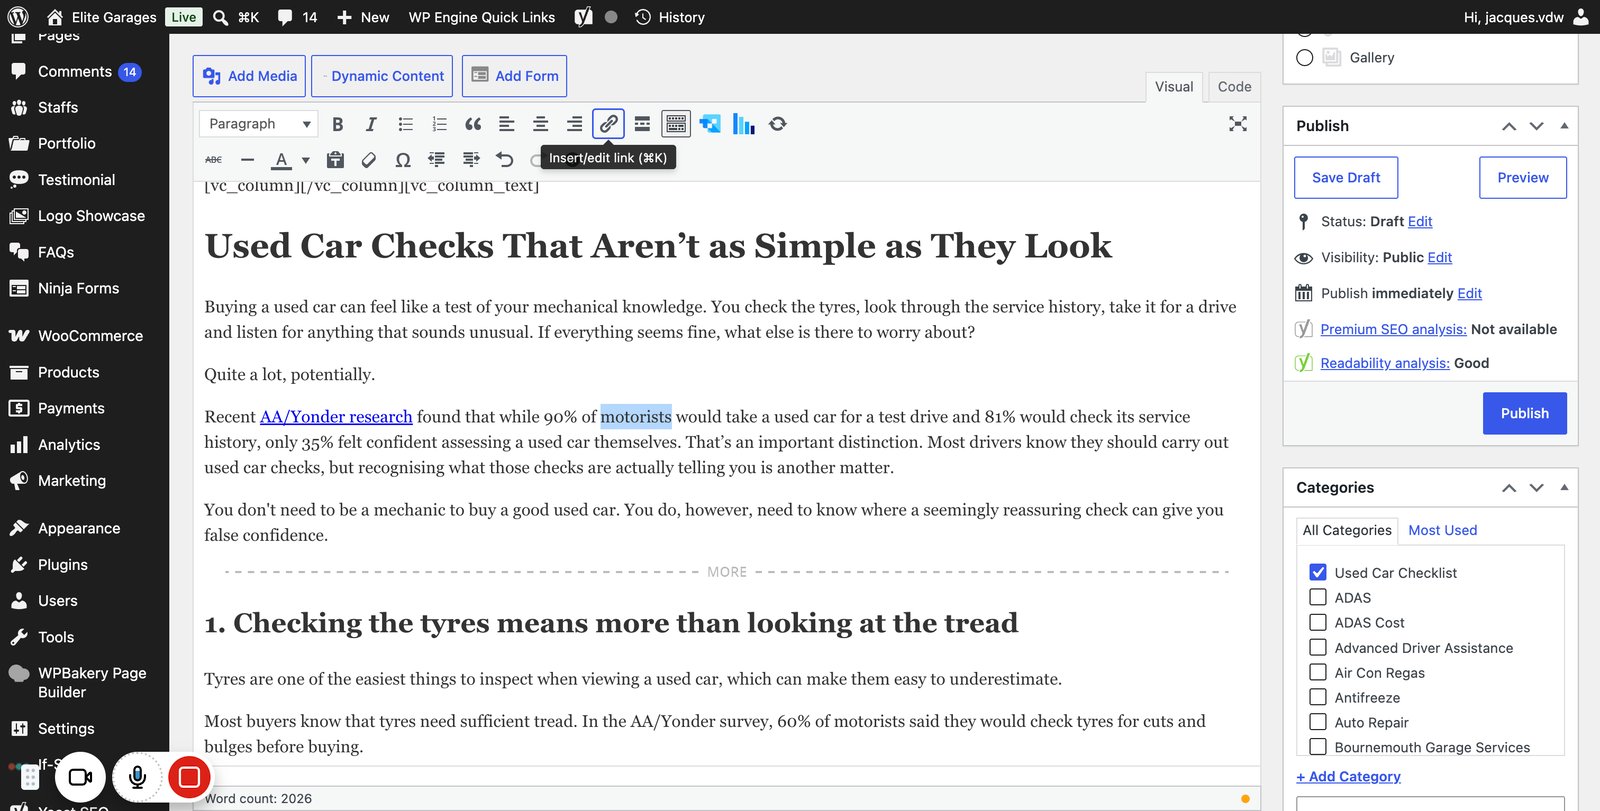
Task: Insert a bulleted list
Action: click(x=405, y=124)
